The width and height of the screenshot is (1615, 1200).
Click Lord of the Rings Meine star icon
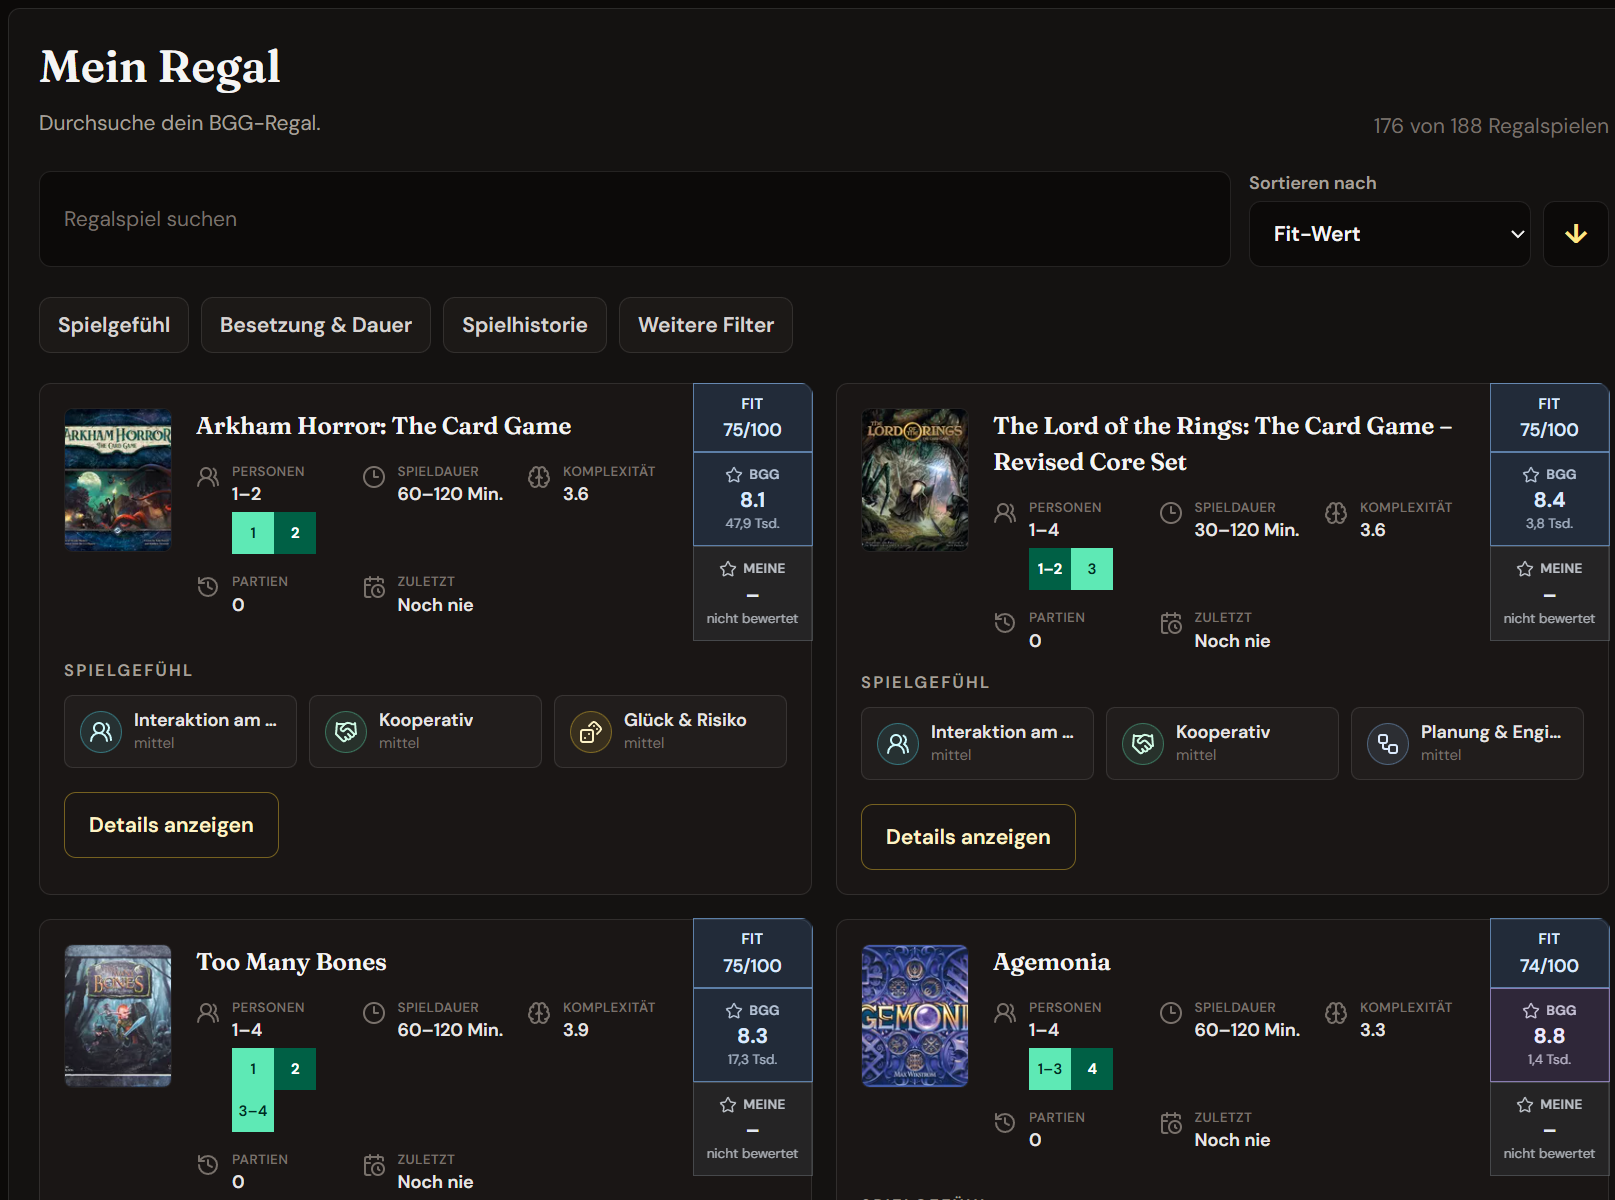point(1525,569)
